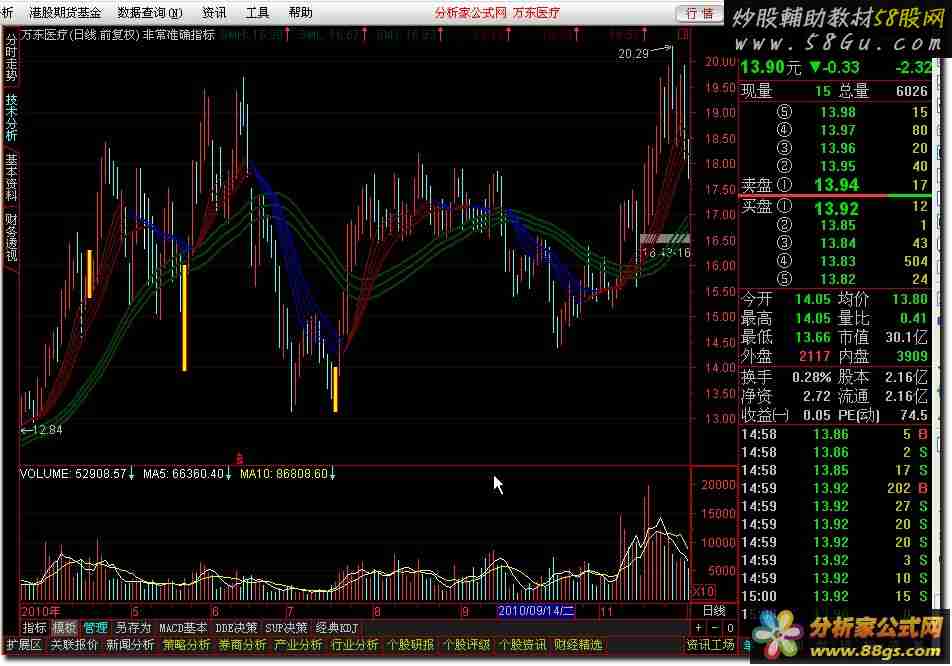Click the plus zoom-in icon
Image resolution: width=952 pixels, height=666 pixels.
coord(699,628)
